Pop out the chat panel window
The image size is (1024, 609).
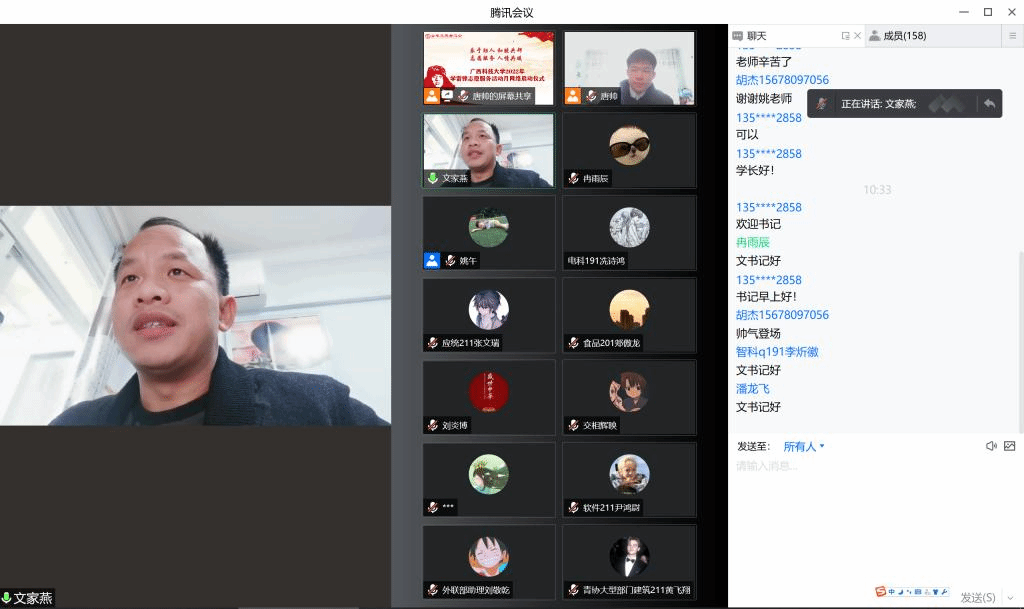tap(846, 36)
